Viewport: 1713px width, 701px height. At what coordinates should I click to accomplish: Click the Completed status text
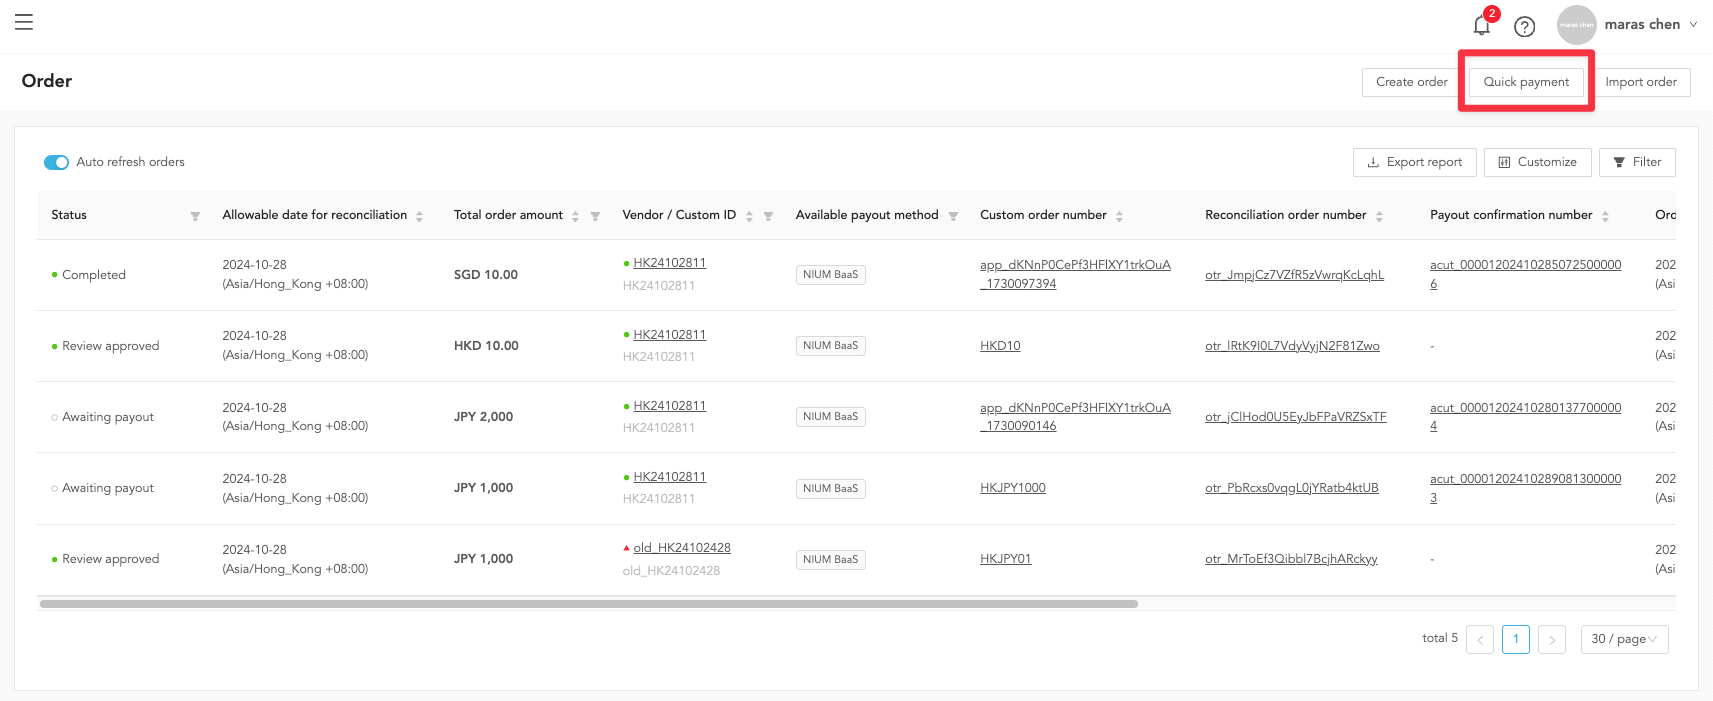click(x=94, y=275)
